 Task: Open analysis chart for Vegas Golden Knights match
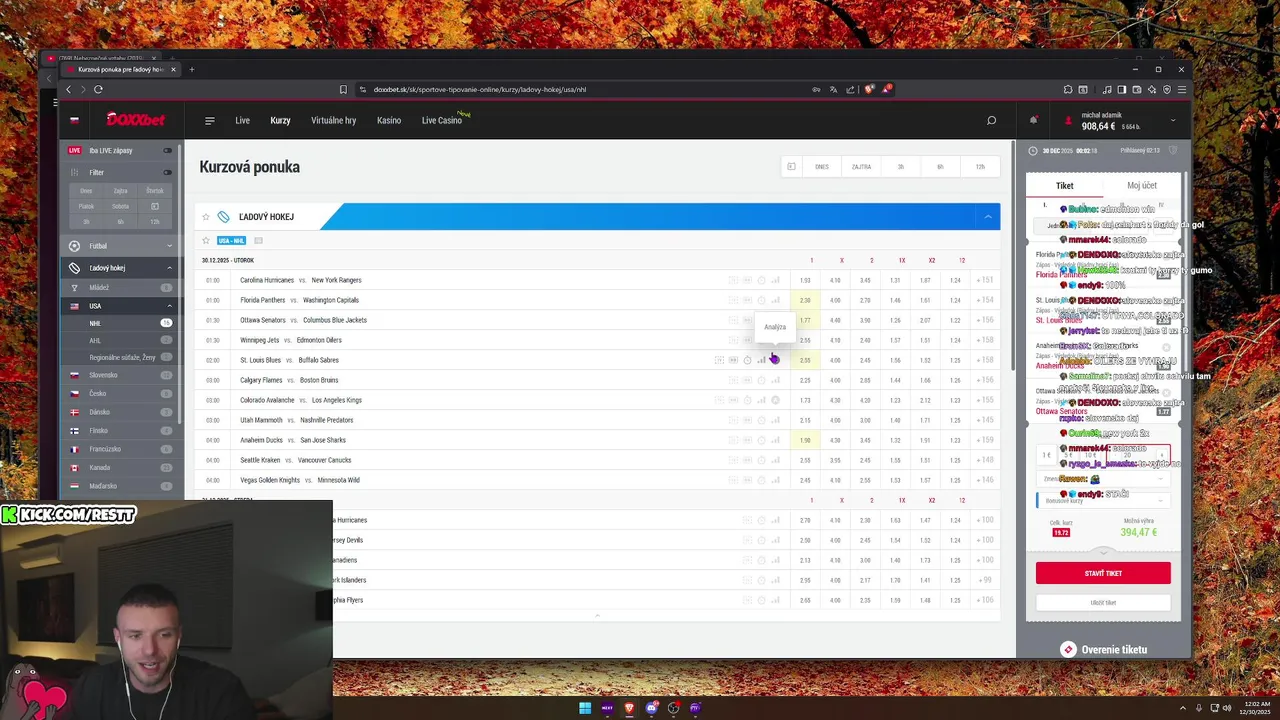point(775,480)
